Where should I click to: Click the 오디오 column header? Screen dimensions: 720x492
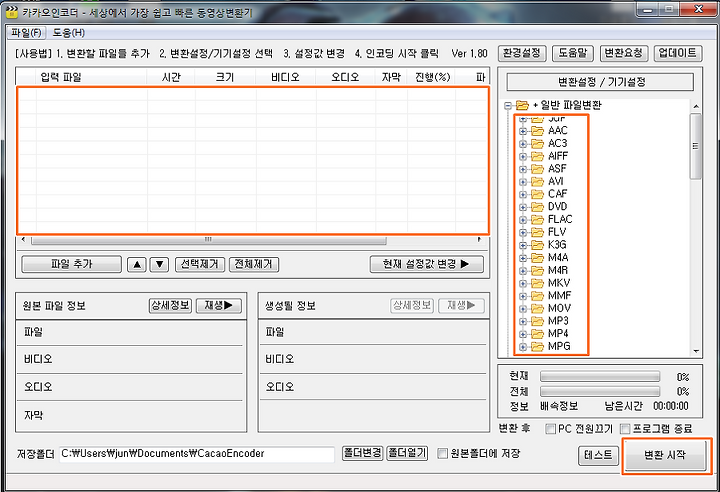click(x=345, y=77)
